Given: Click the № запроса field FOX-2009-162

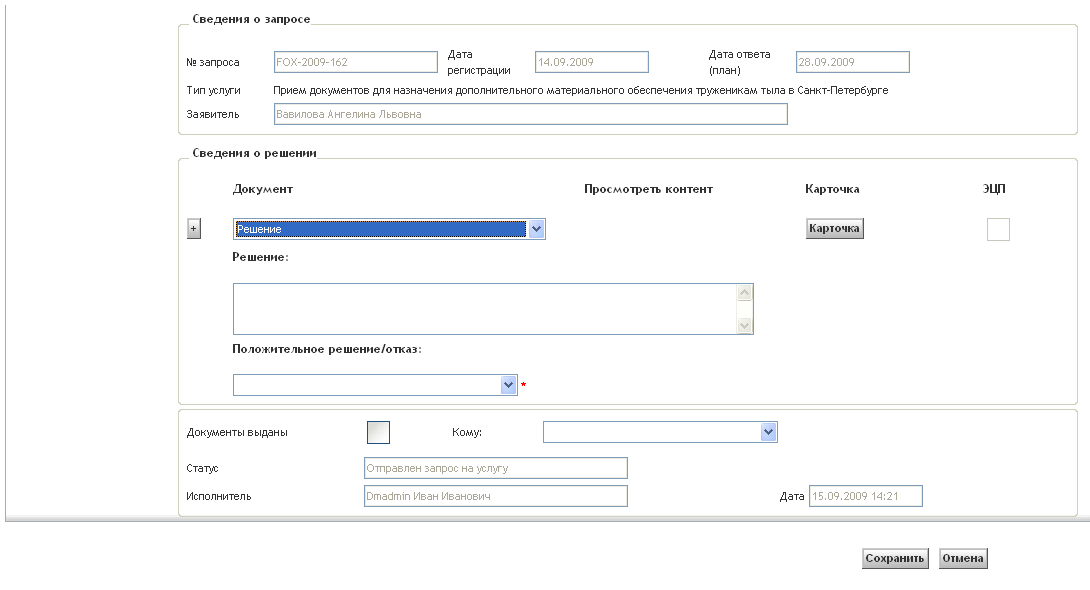Looking at the screenshot, I should pyautogui.click(x=356, y=62).
